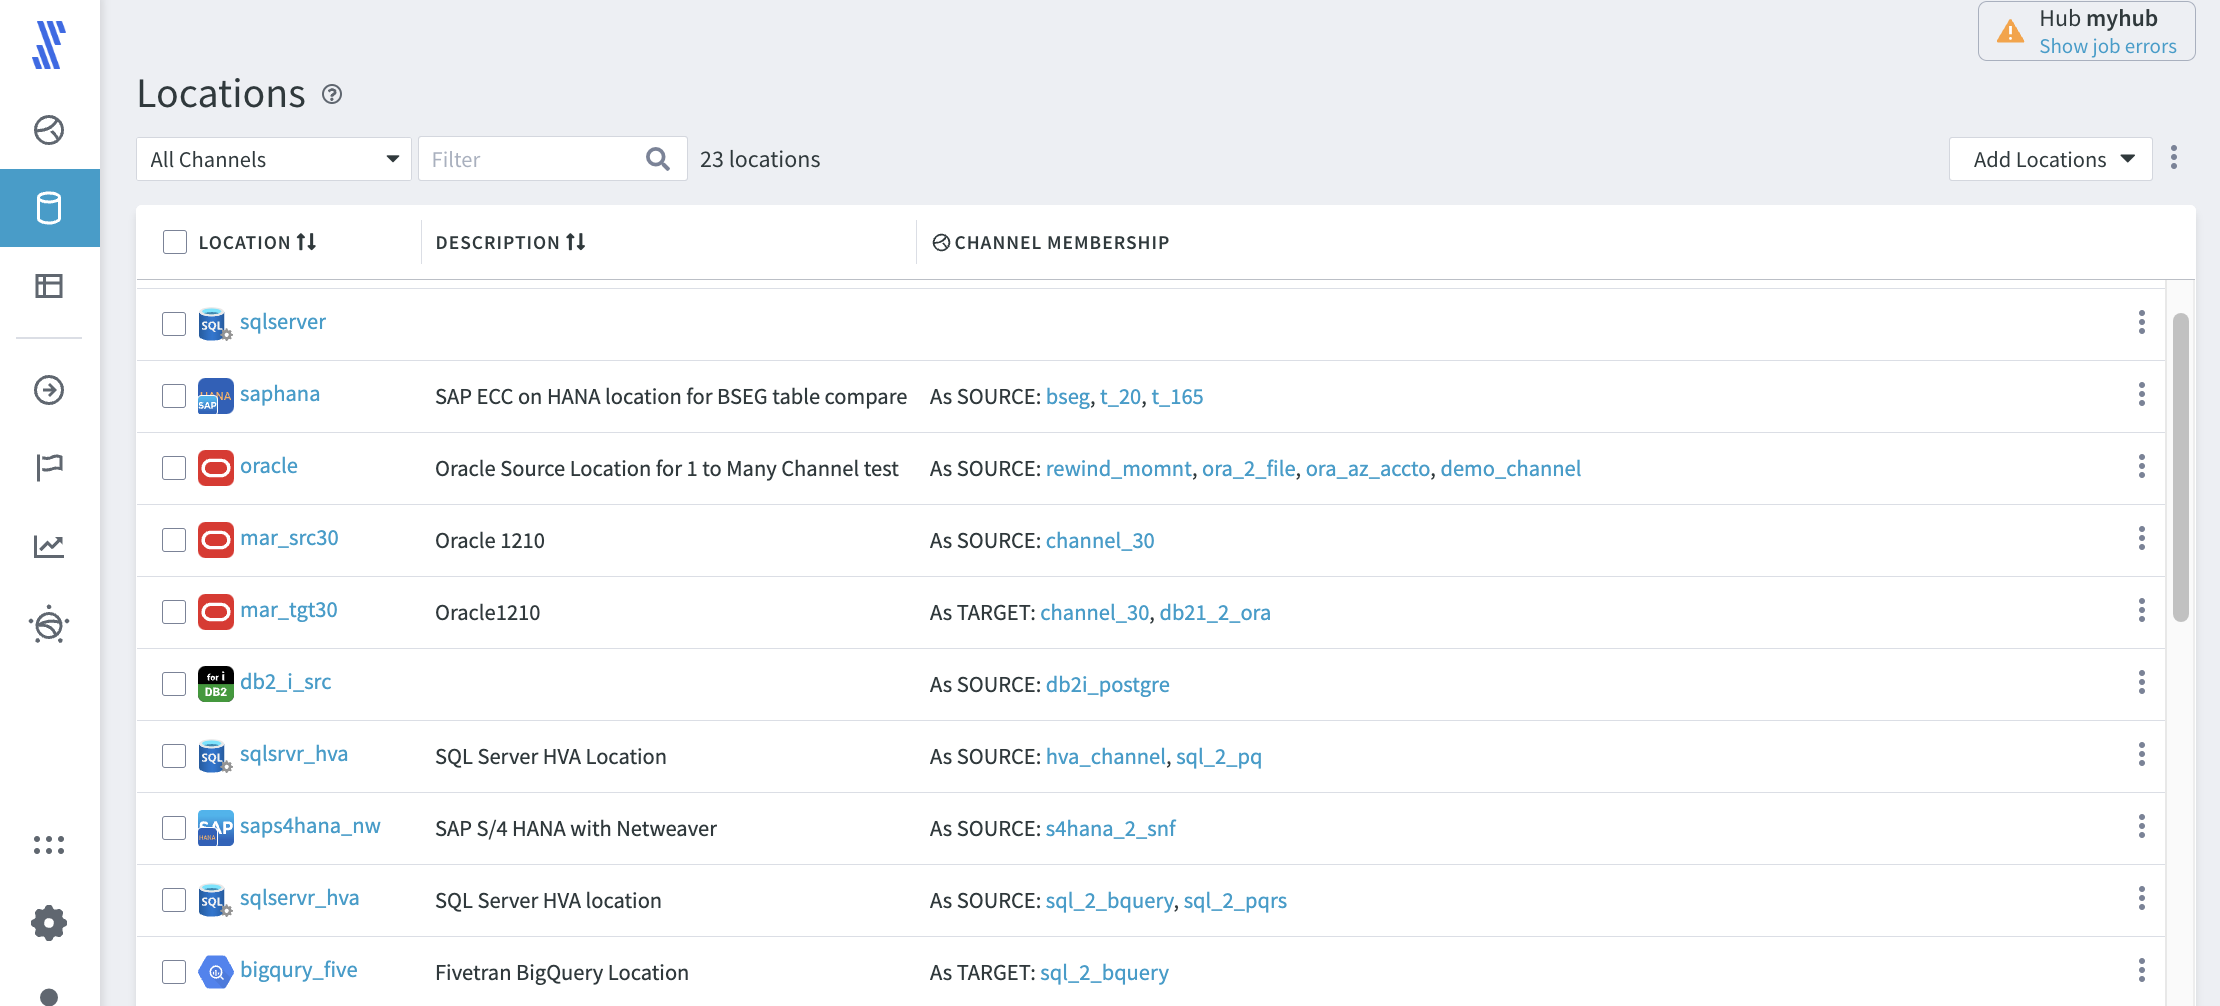Screen dimensions: 2220x1006
Task: Open row menu for mar_src30
Action: (x=2142, y=538)
